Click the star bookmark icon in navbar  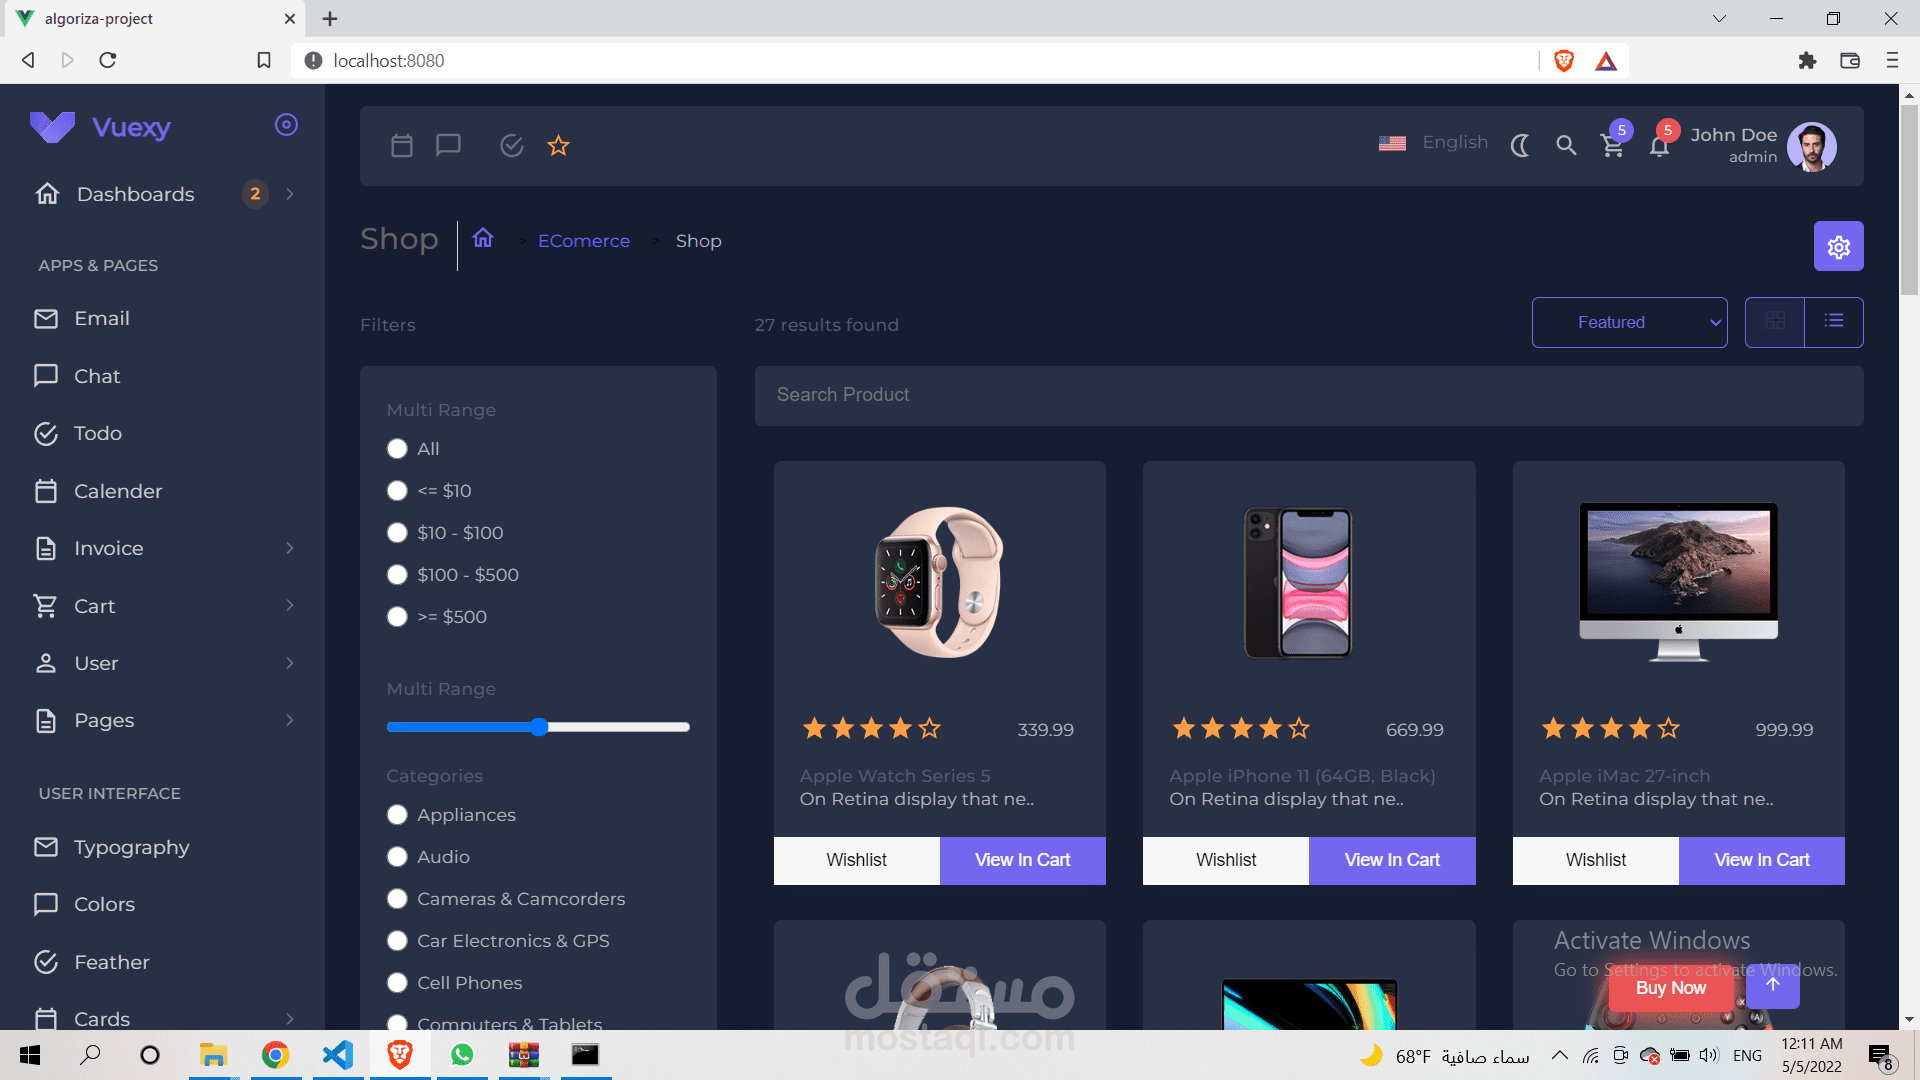click(x=558, y=146)
